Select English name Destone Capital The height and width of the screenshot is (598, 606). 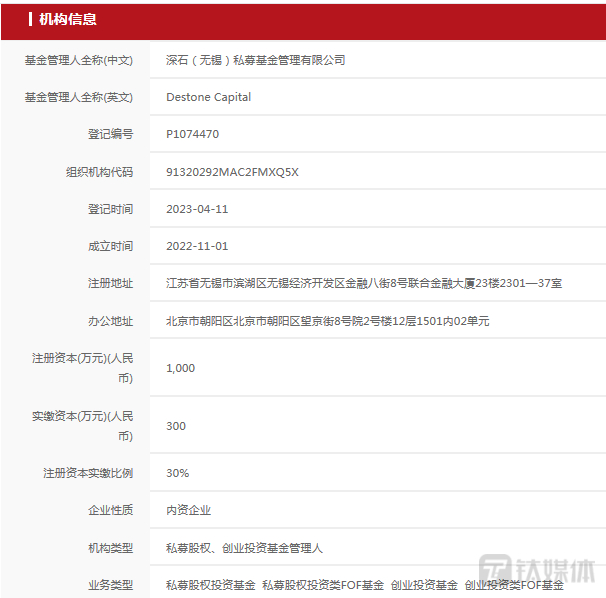tap(208, 97)
